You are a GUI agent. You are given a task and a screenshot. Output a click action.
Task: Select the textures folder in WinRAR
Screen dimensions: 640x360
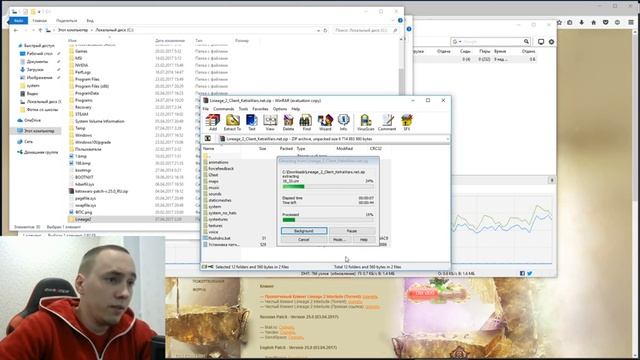[215, 225]
